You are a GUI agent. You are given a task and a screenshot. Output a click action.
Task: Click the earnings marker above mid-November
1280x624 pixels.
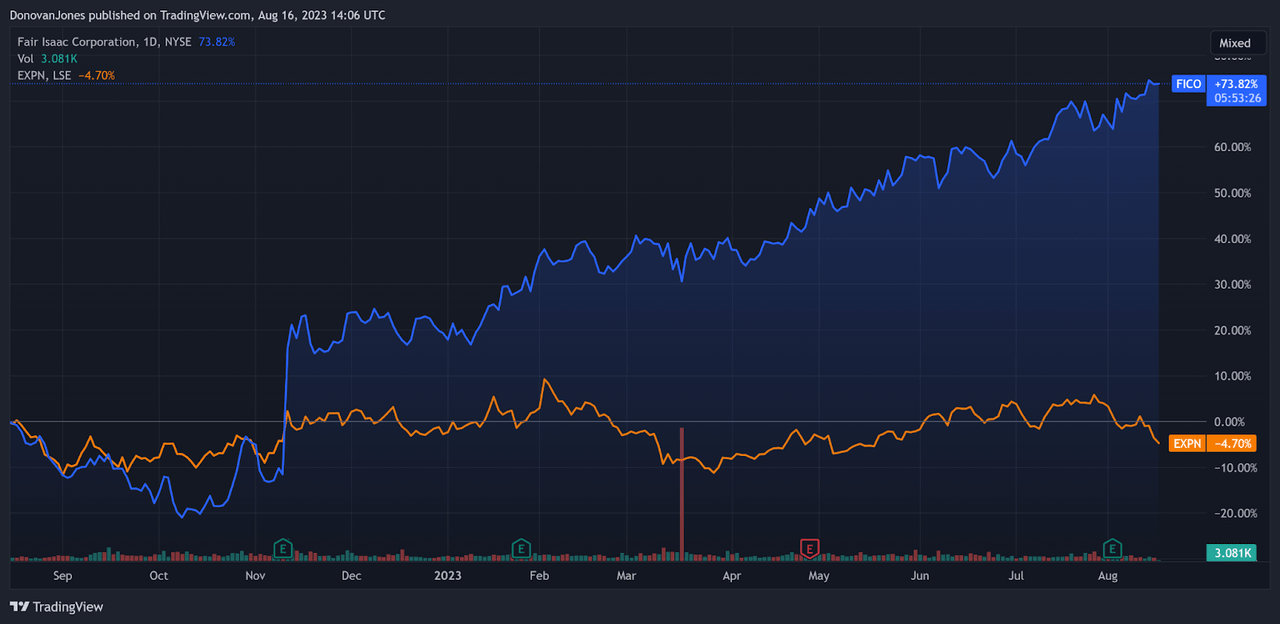[284, 547]
